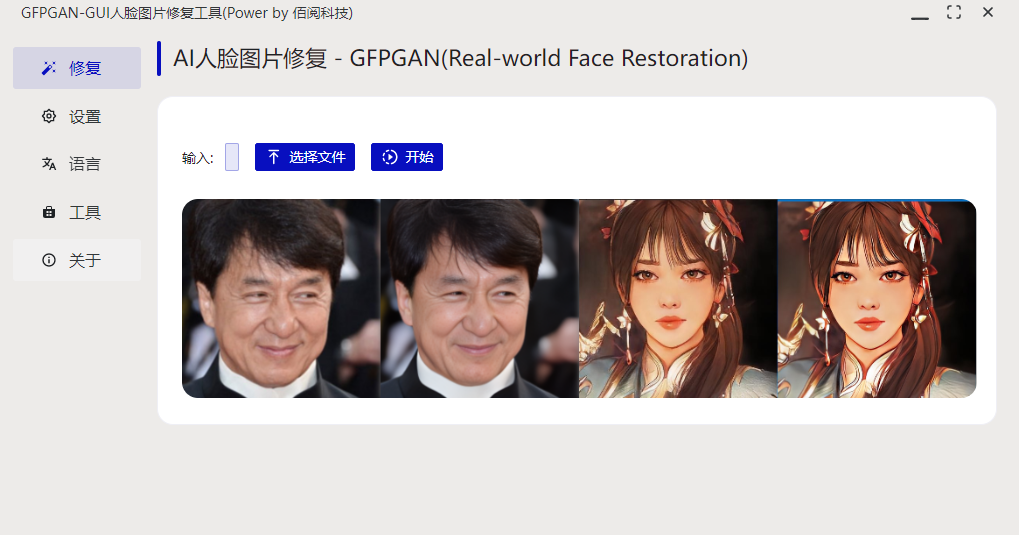Click the 选择文件 button text

(317, 157)
